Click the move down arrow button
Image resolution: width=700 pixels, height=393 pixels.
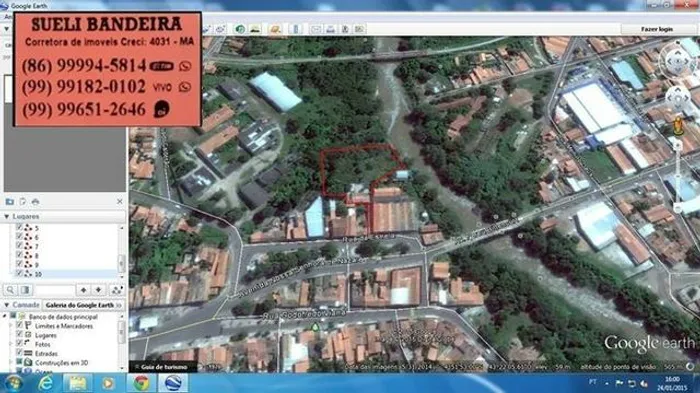[x=98, y=290]
